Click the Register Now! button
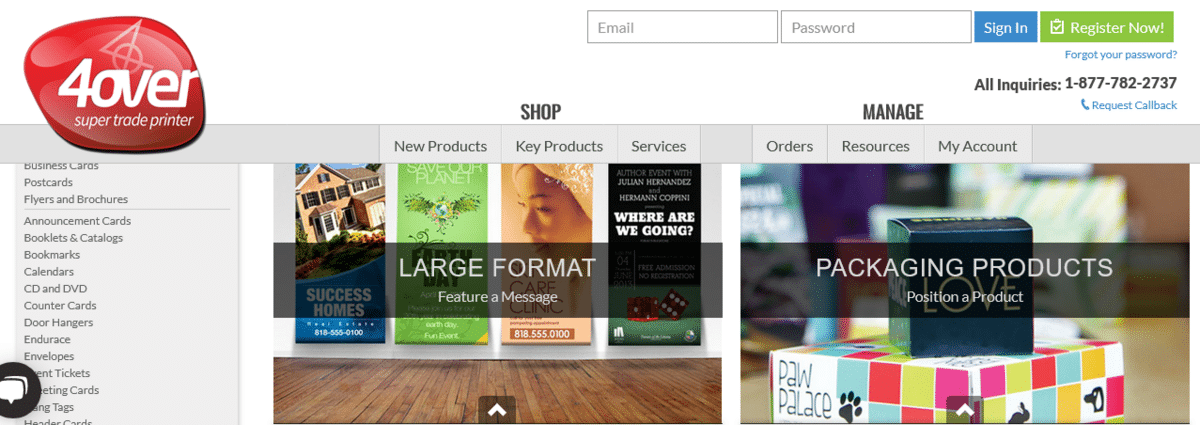 point(1107,27)
